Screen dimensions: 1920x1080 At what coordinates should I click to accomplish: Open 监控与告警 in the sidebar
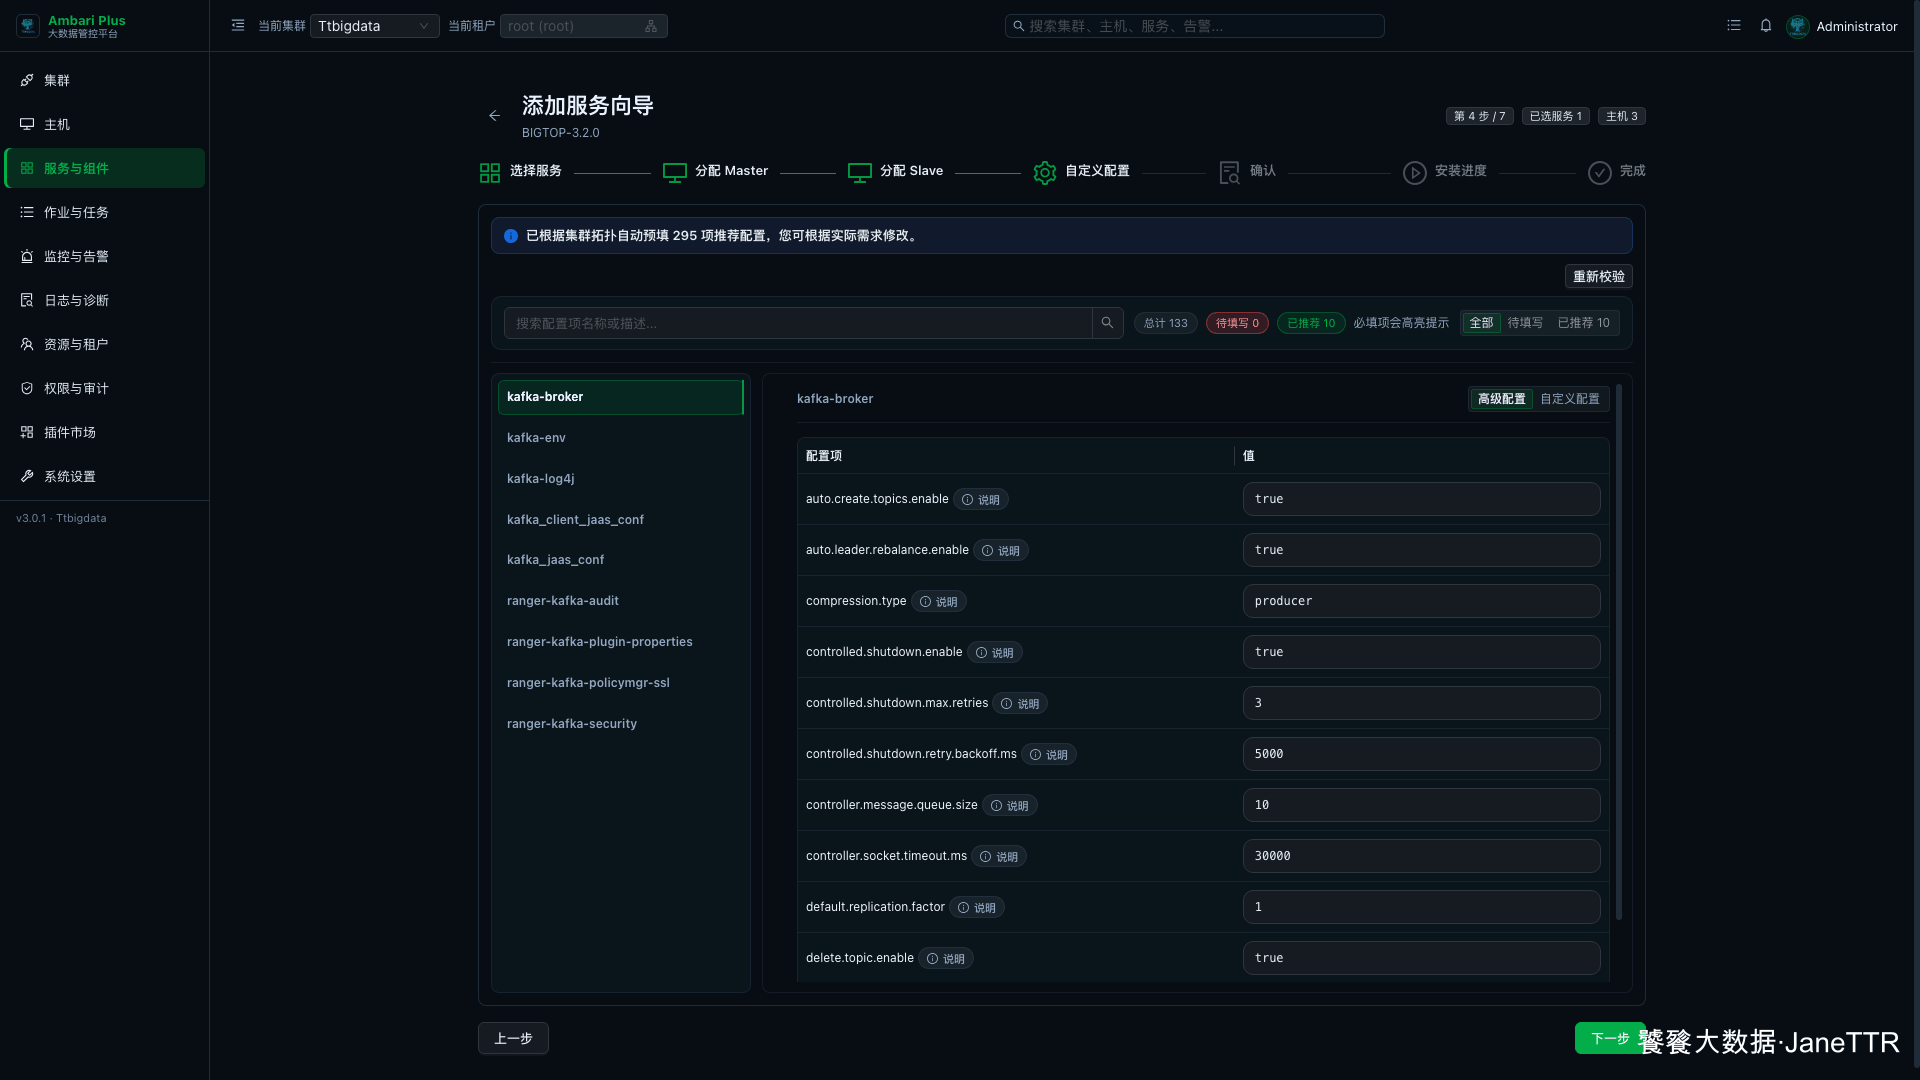coord(105,256)
